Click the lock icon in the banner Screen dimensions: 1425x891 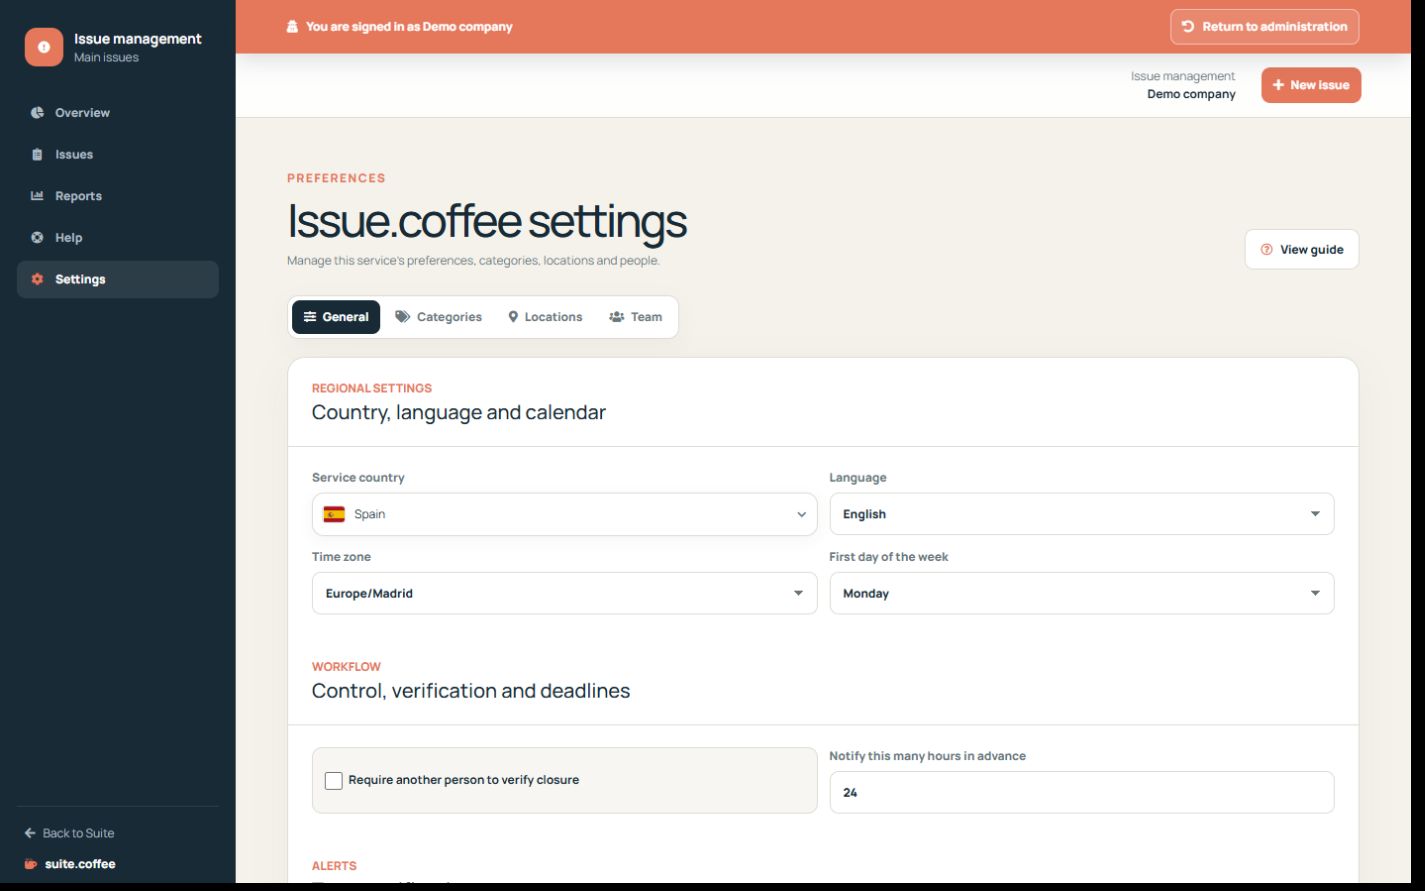pos(292,27)
